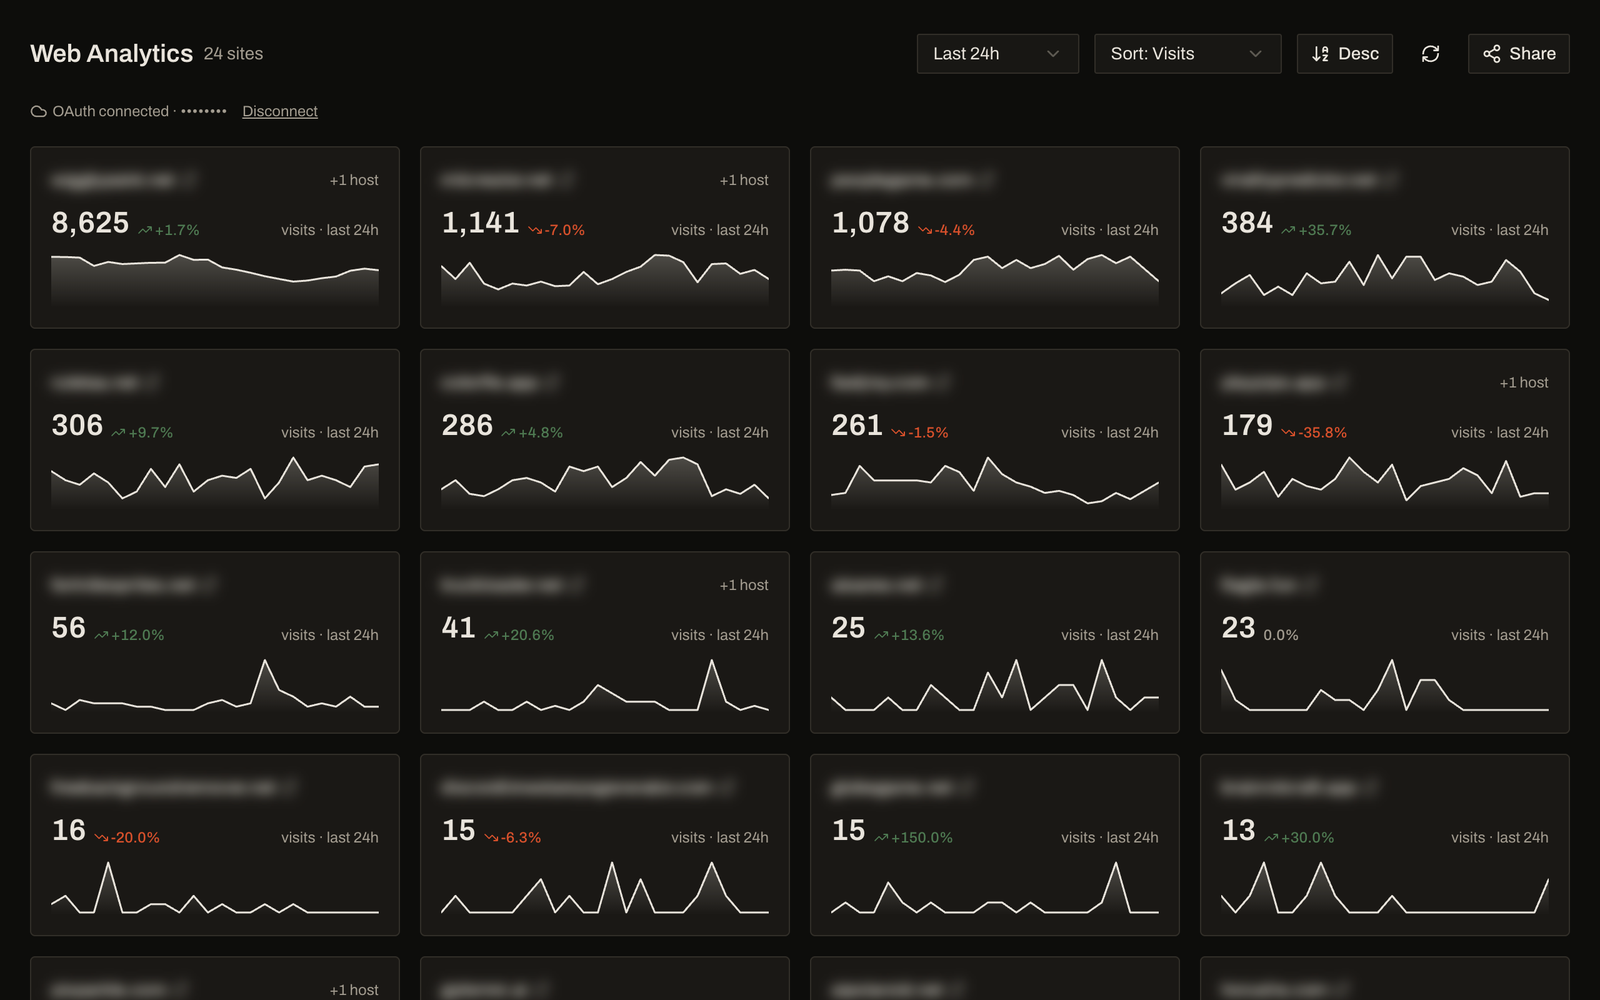The width and height of the screenshot is (1600, 1000).
Task: Click the +1 host label on the 41 card
Action: pyautogui.click(x=744, y=585)
